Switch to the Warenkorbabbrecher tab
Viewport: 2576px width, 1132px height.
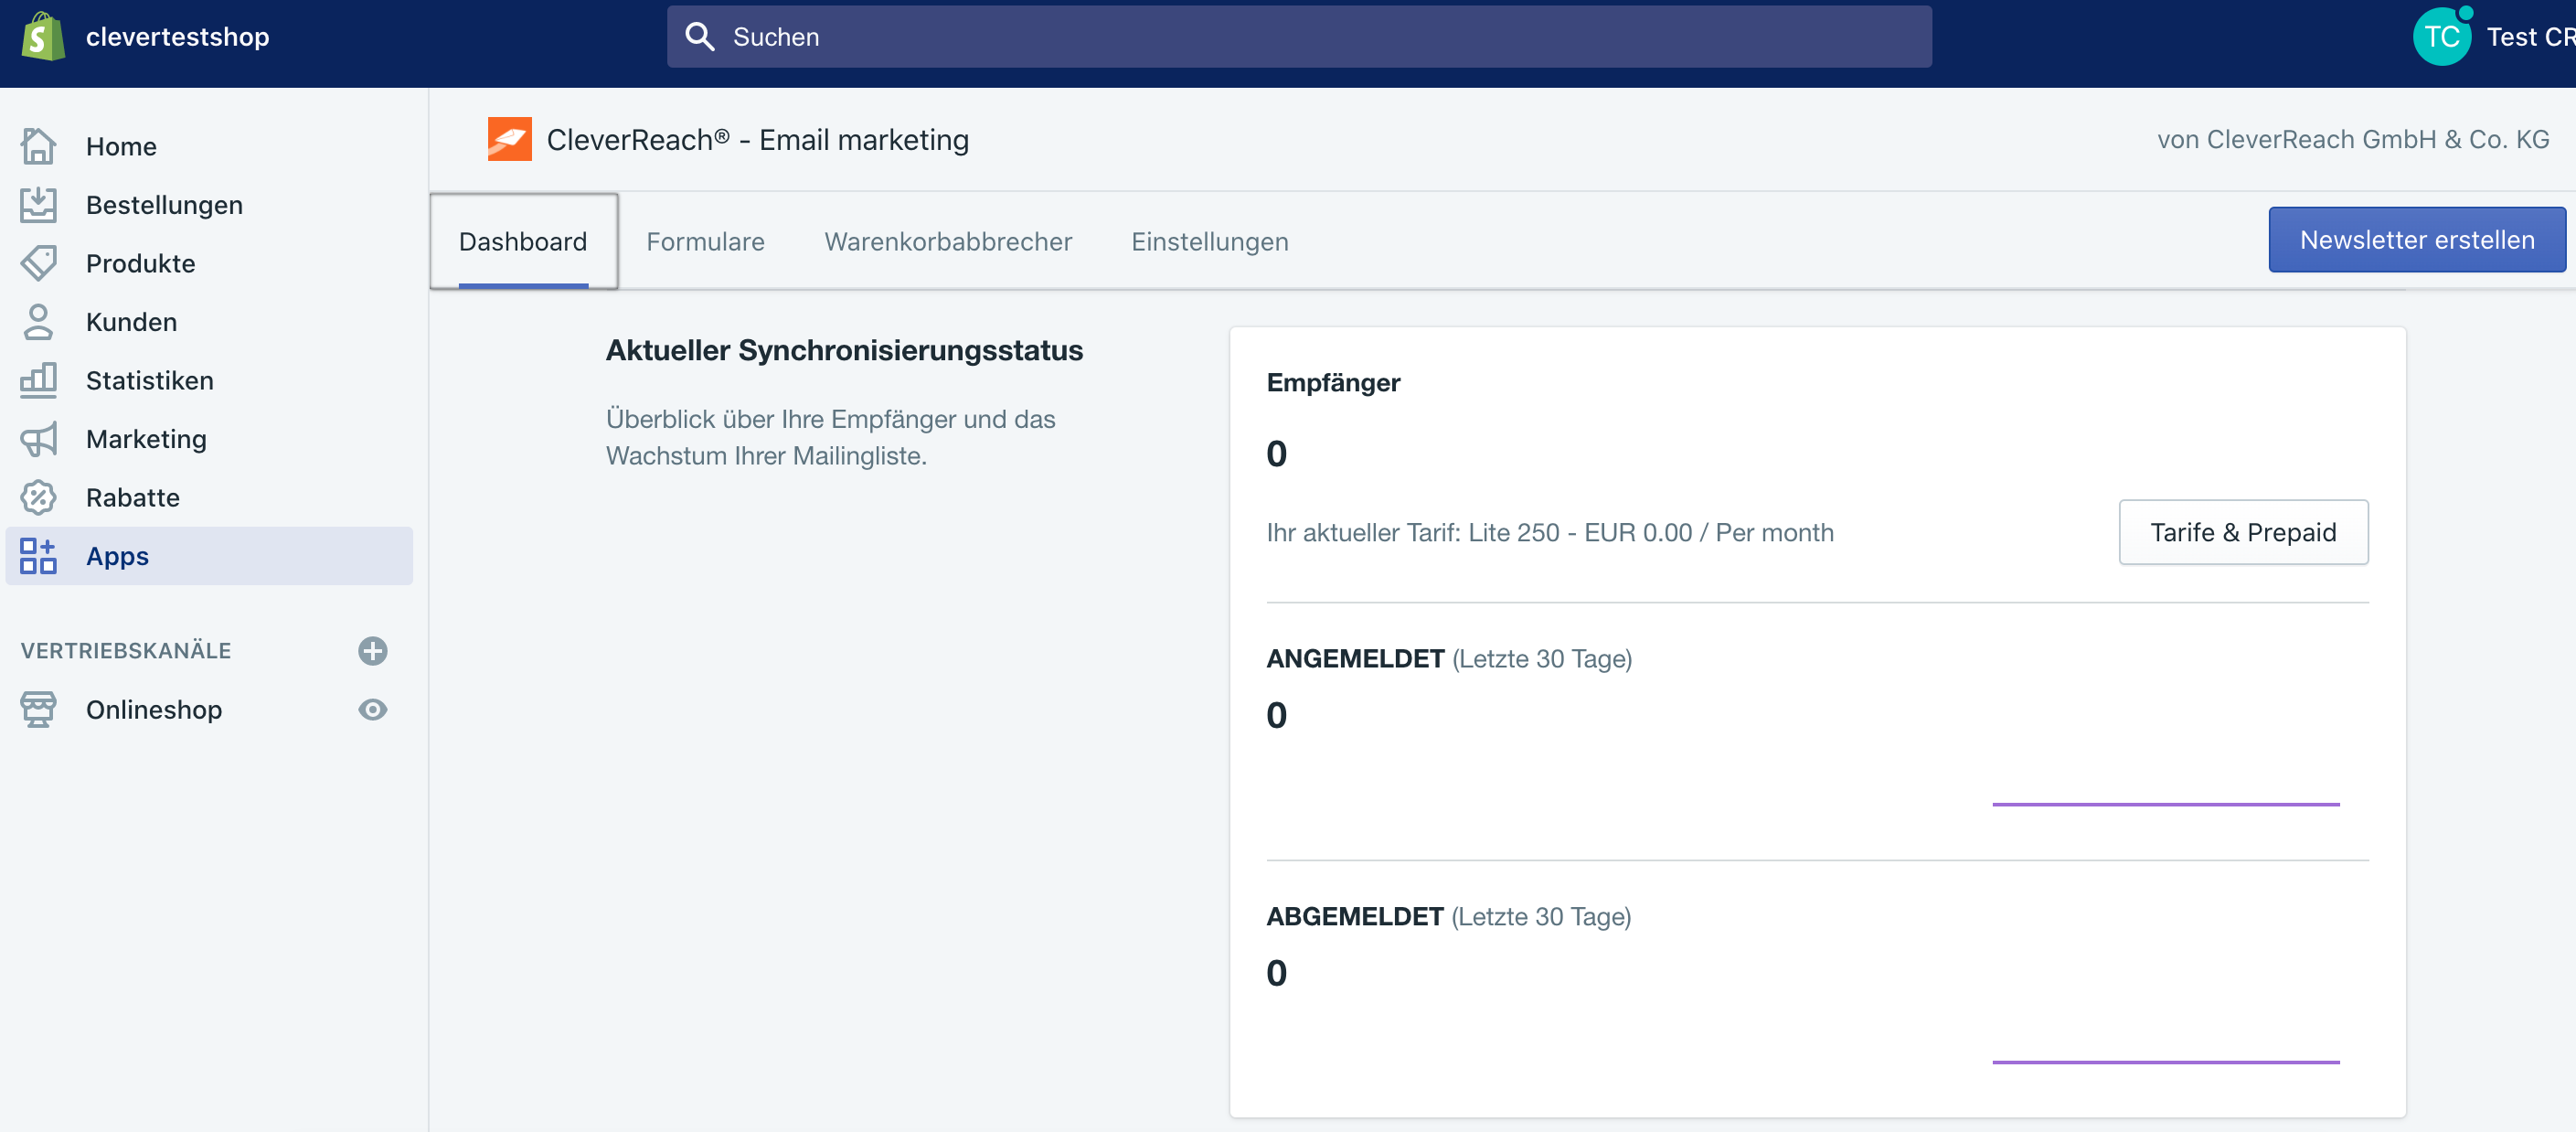click(x=948, y=242)
